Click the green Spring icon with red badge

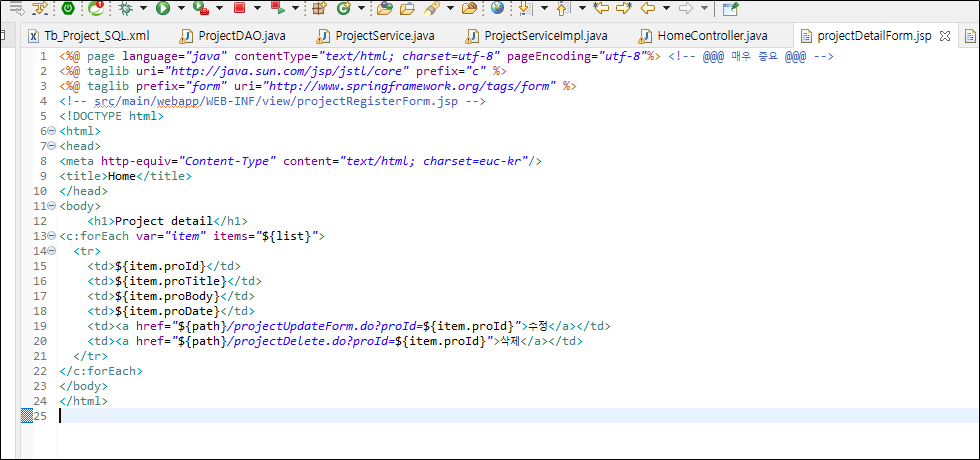point(96,8)
